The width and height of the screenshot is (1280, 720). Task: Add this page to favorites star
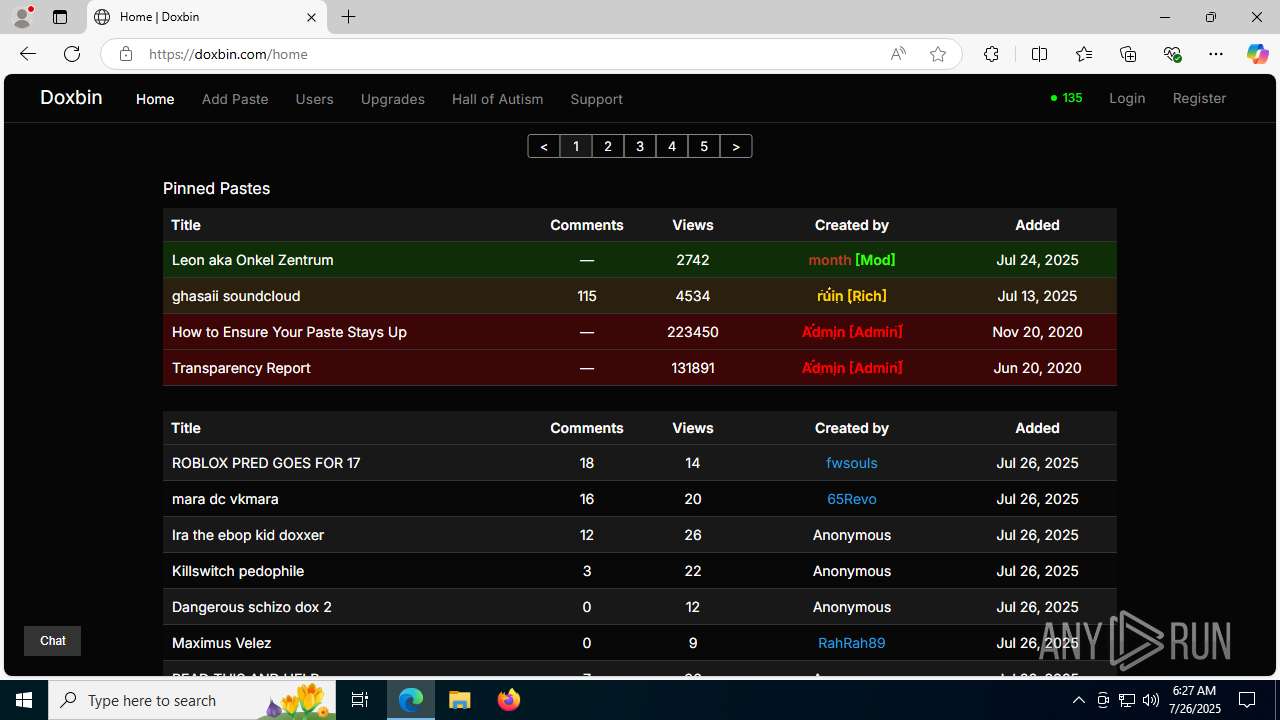(937, 54)
